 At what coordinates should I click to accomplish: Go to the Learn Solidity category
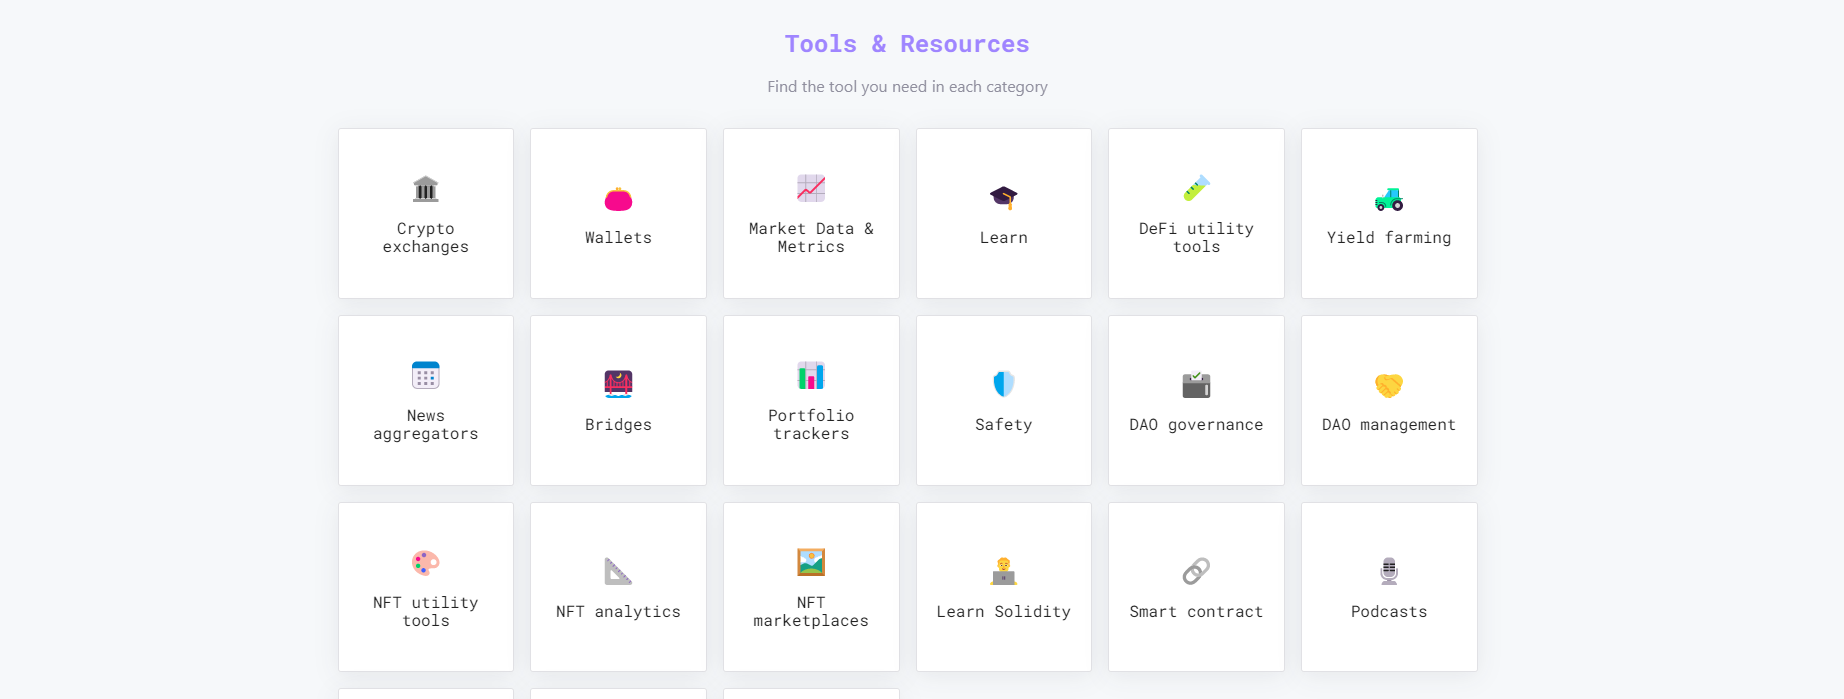tap(1003, 612)
